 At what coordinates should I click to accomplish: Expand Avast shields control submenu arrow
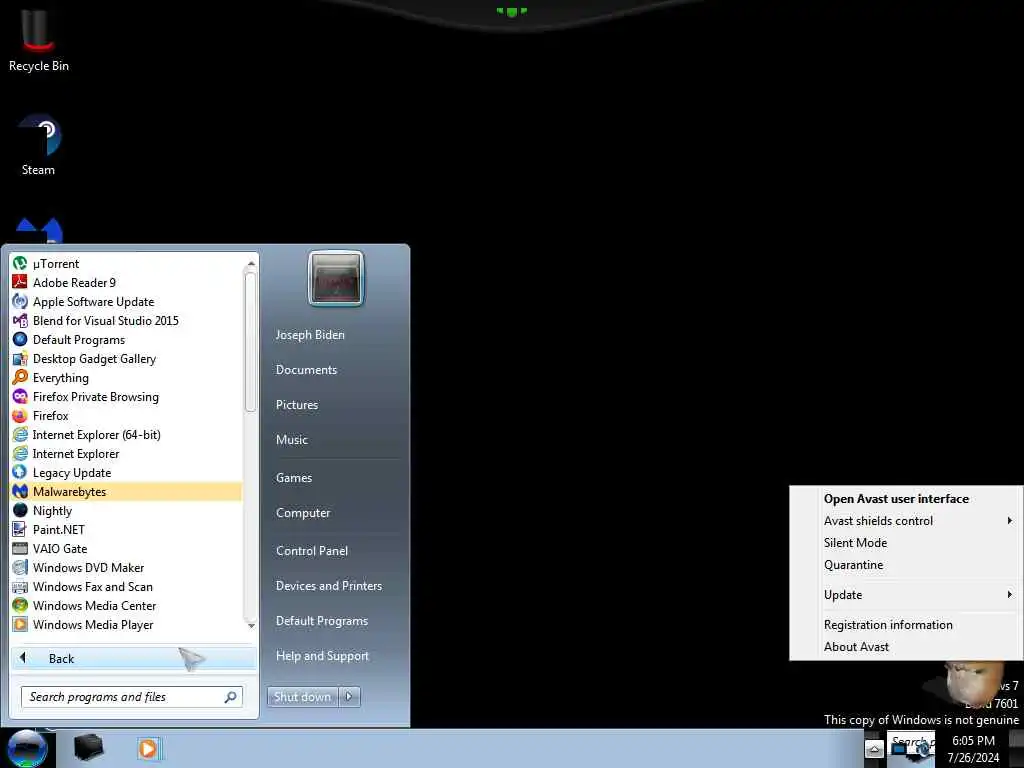(1010, 520)
